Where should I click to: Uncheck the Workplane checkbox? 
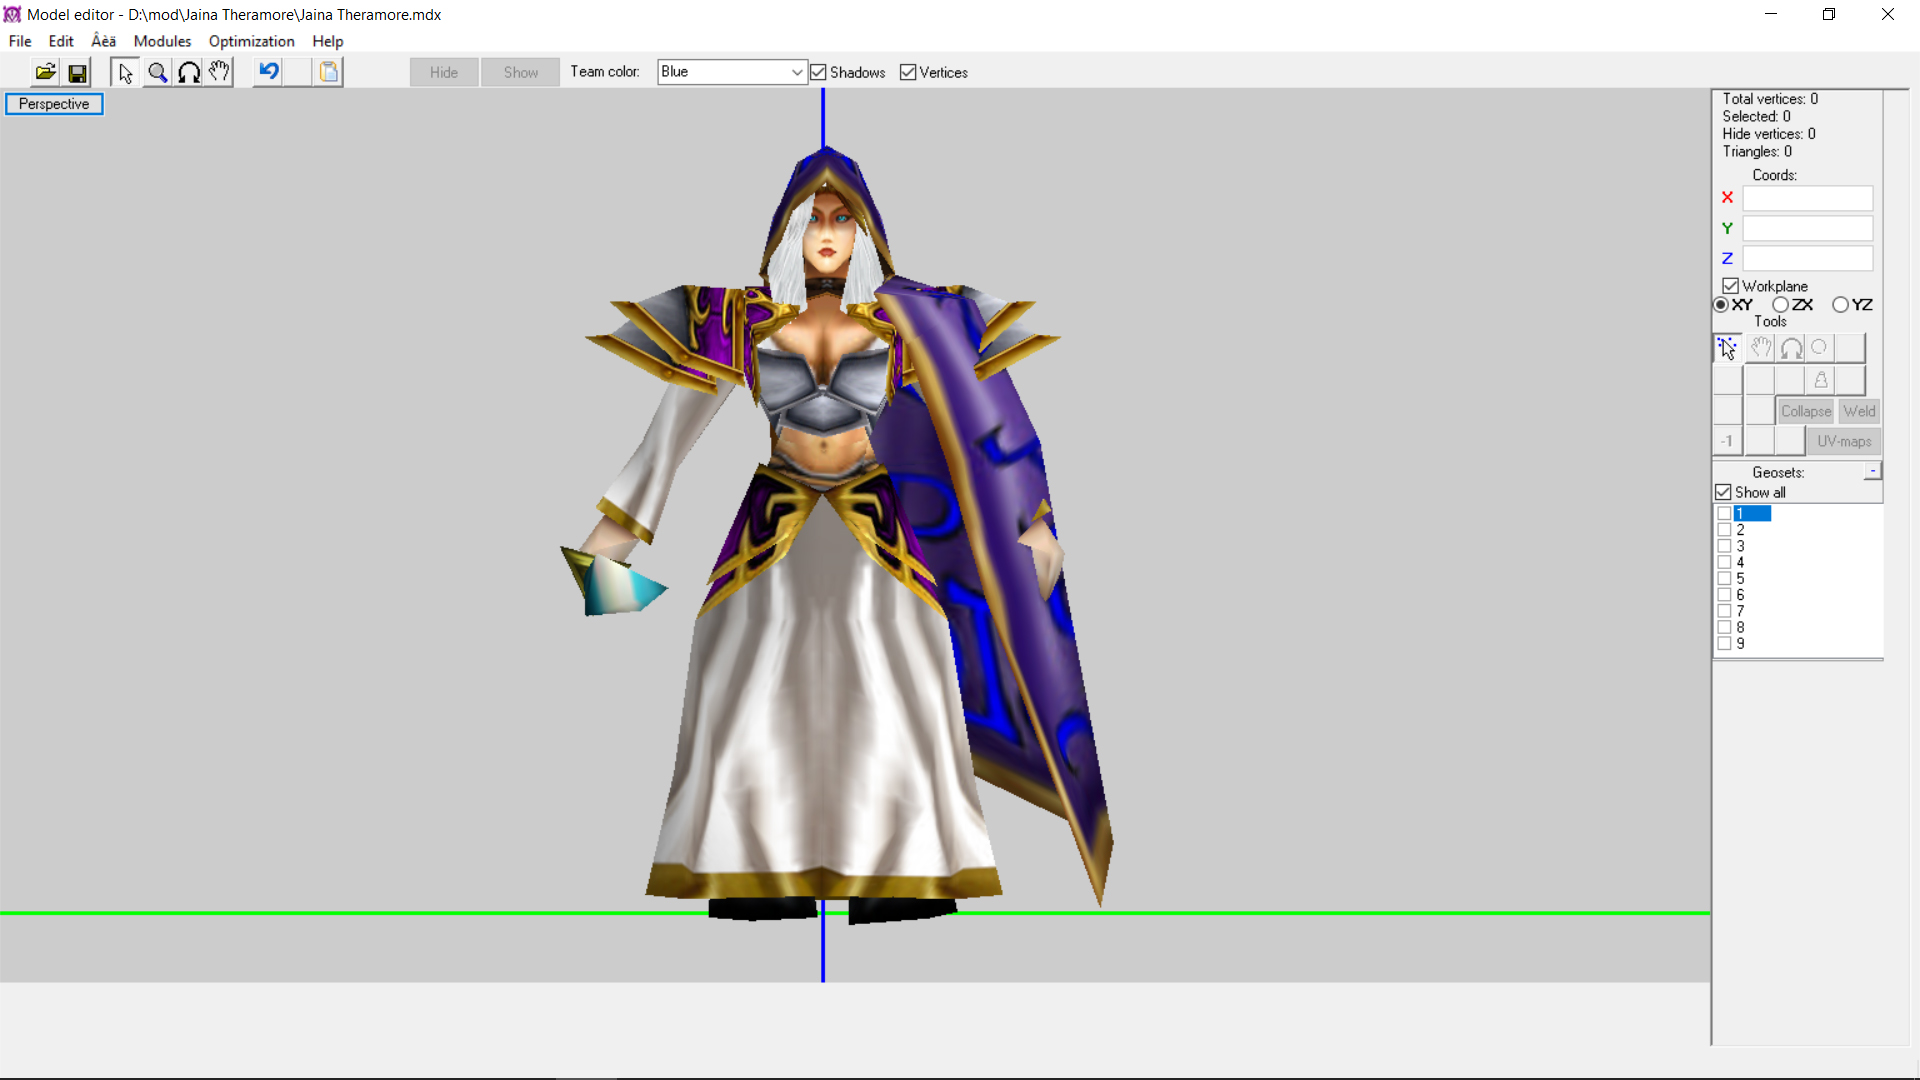tap(1731, 286)
